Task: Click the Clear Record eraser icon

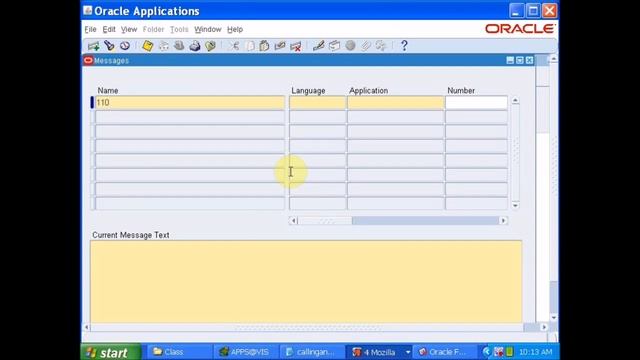Action: (x=280, y=46)
